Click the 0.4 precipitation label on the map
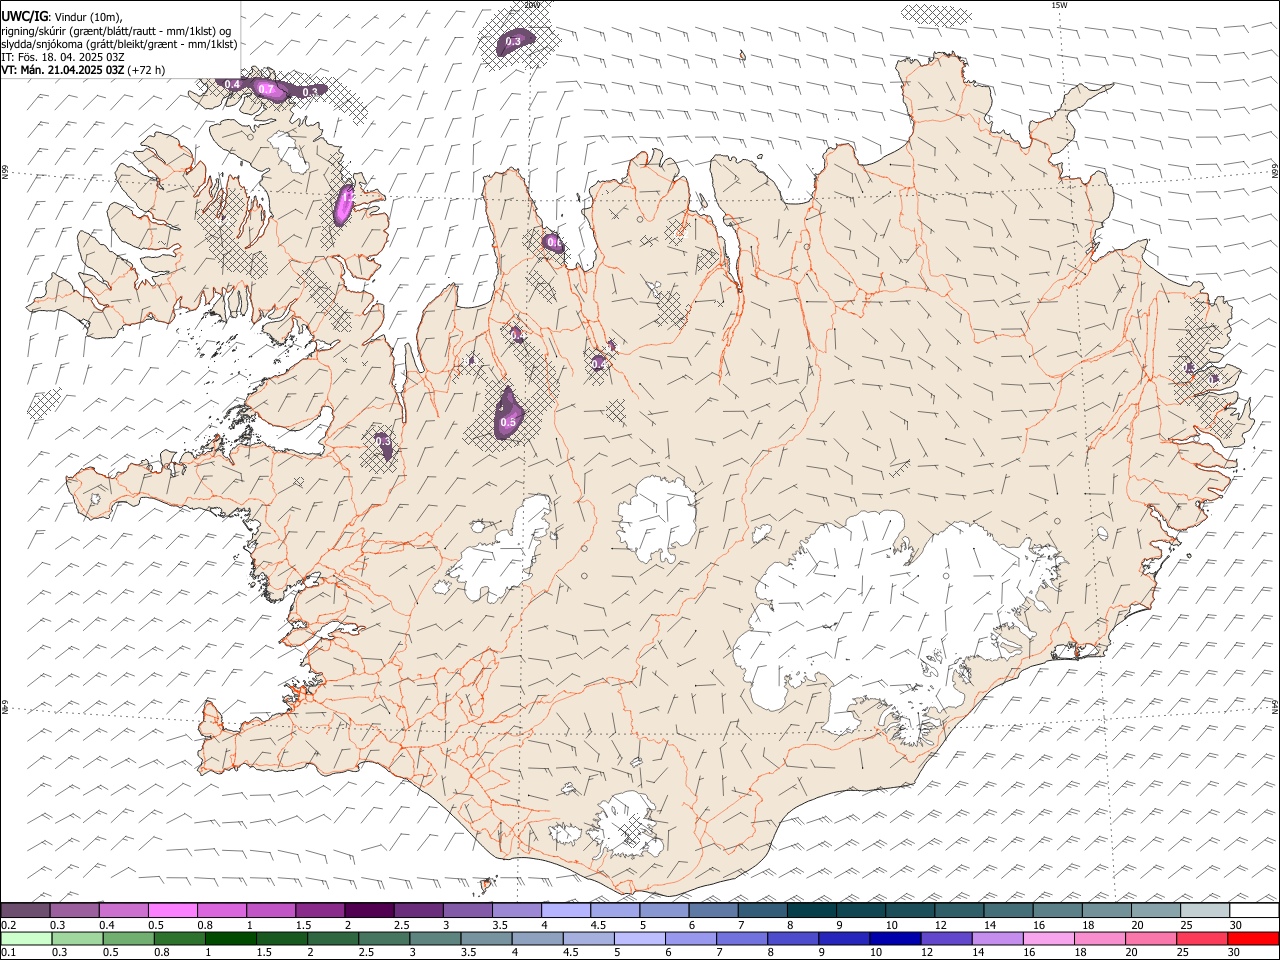The height and width of the screenshot is (960, 1280). tap(232, 85)
